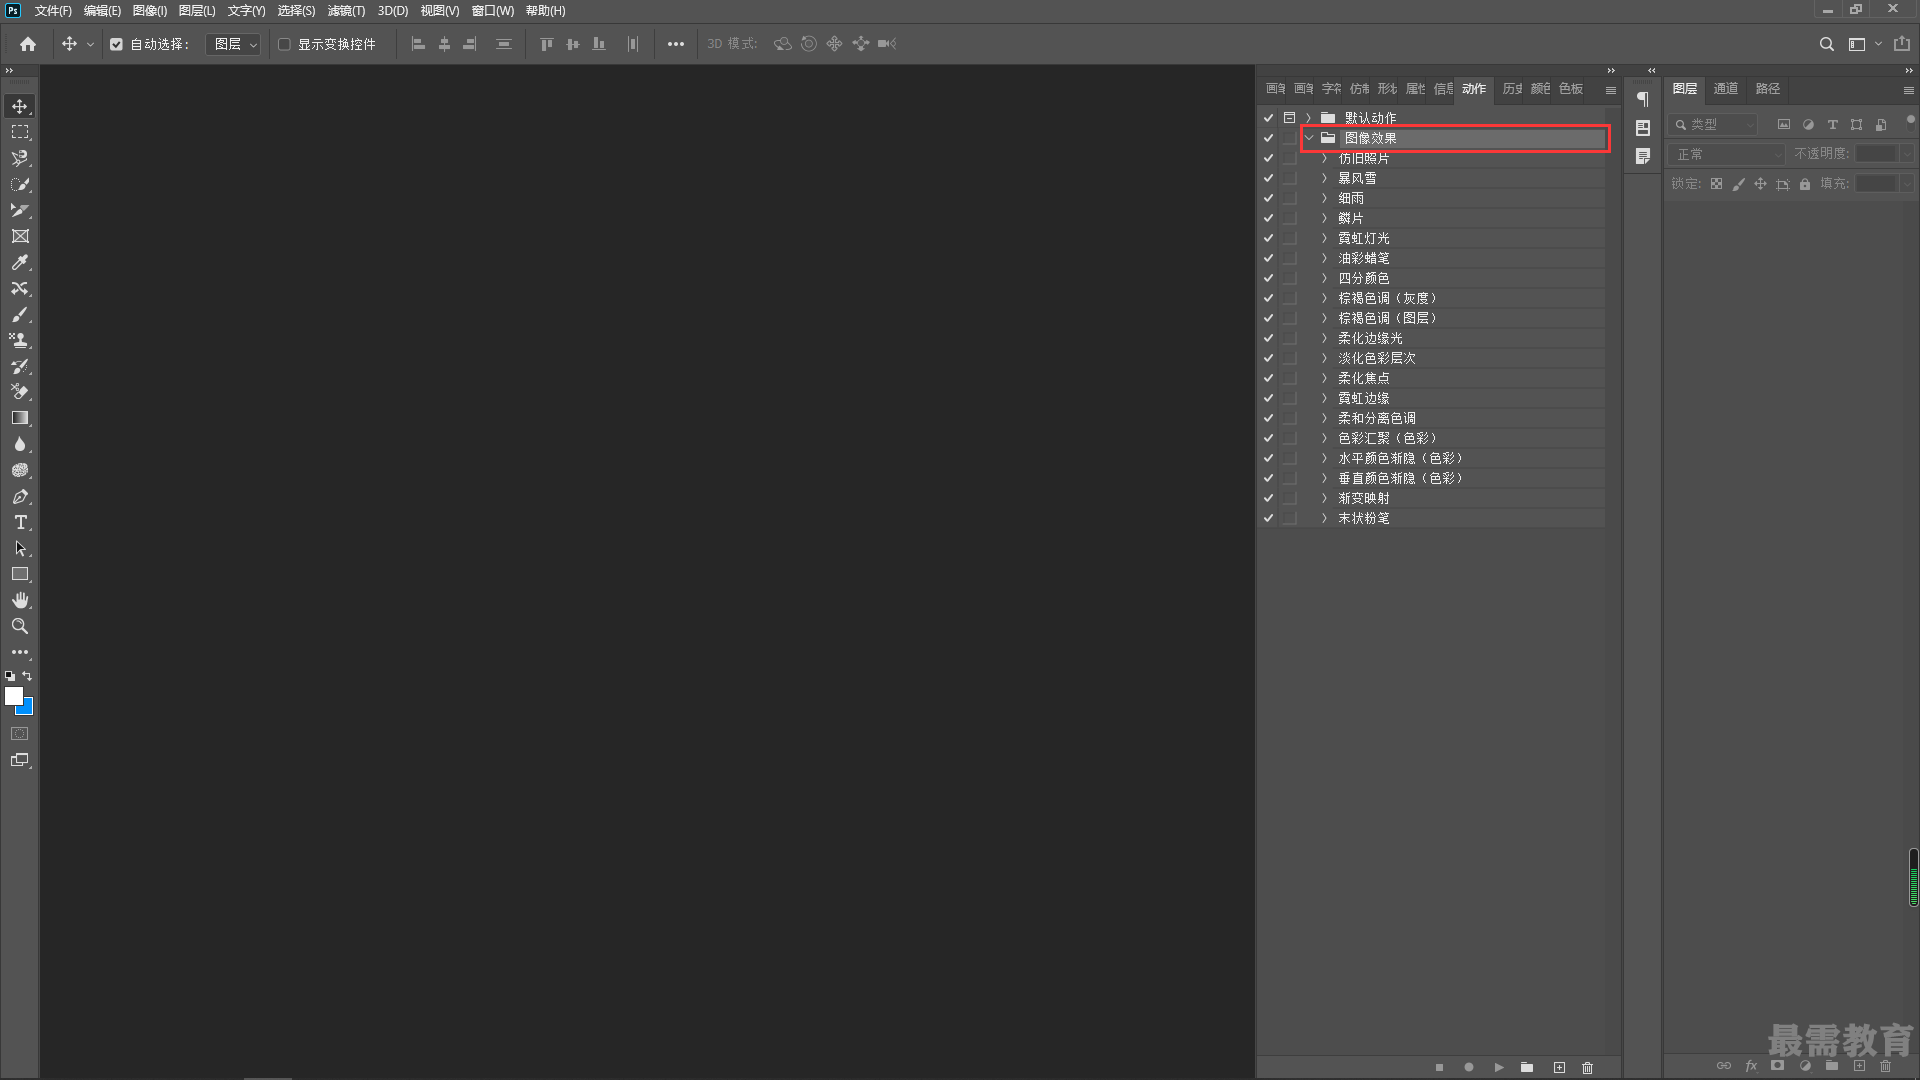The image size is (1920, 1080).
Task: Select the Zoom magnifier tool
Action: (20, 626)
